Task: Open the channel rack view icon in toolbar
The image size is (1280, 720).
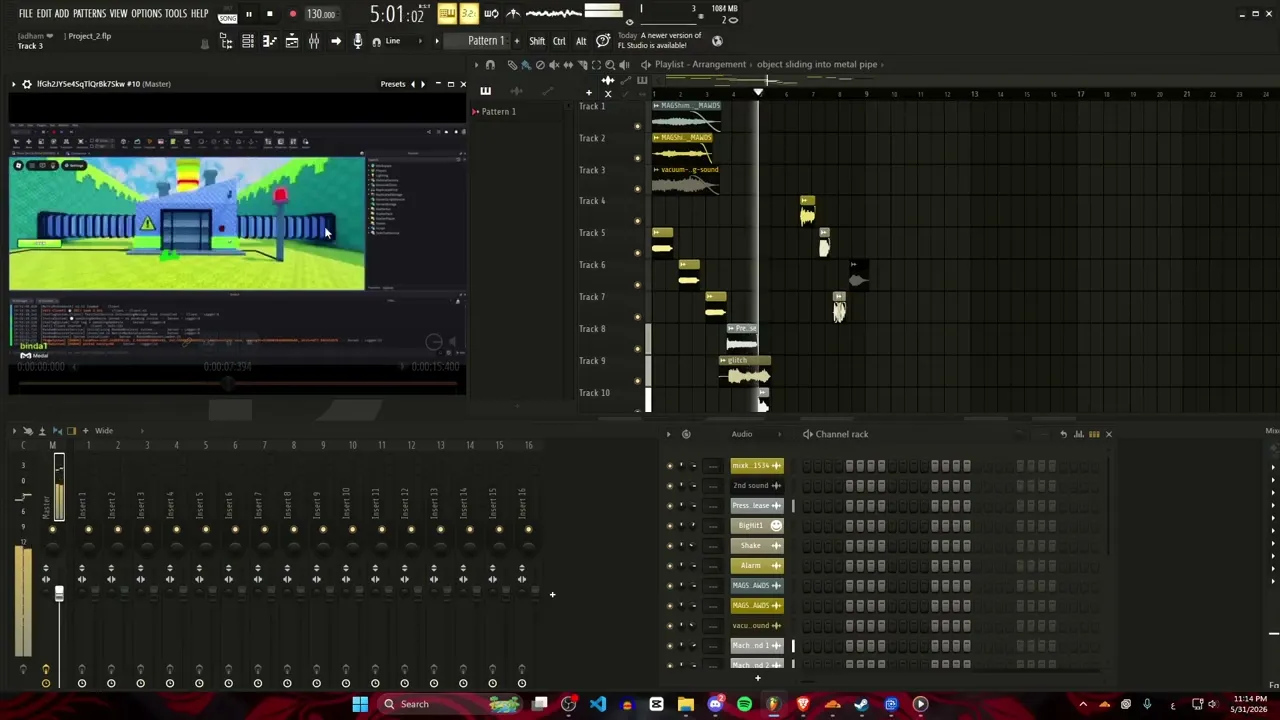Action: pos(248,41)
